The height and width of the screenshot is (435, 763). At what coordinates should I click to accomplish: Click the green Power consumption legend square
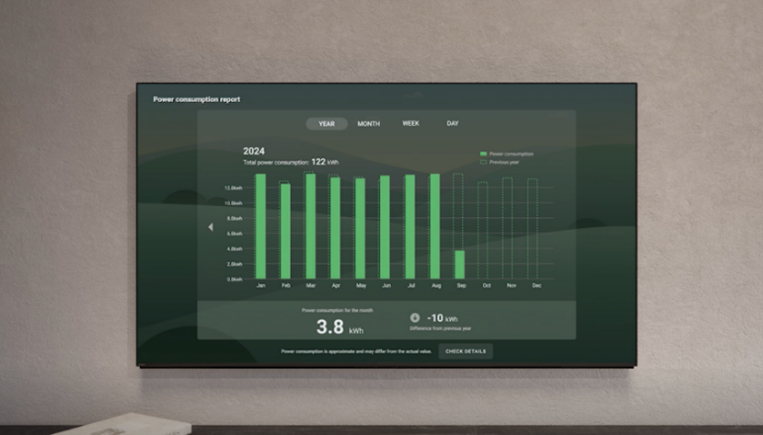(483, 154)
